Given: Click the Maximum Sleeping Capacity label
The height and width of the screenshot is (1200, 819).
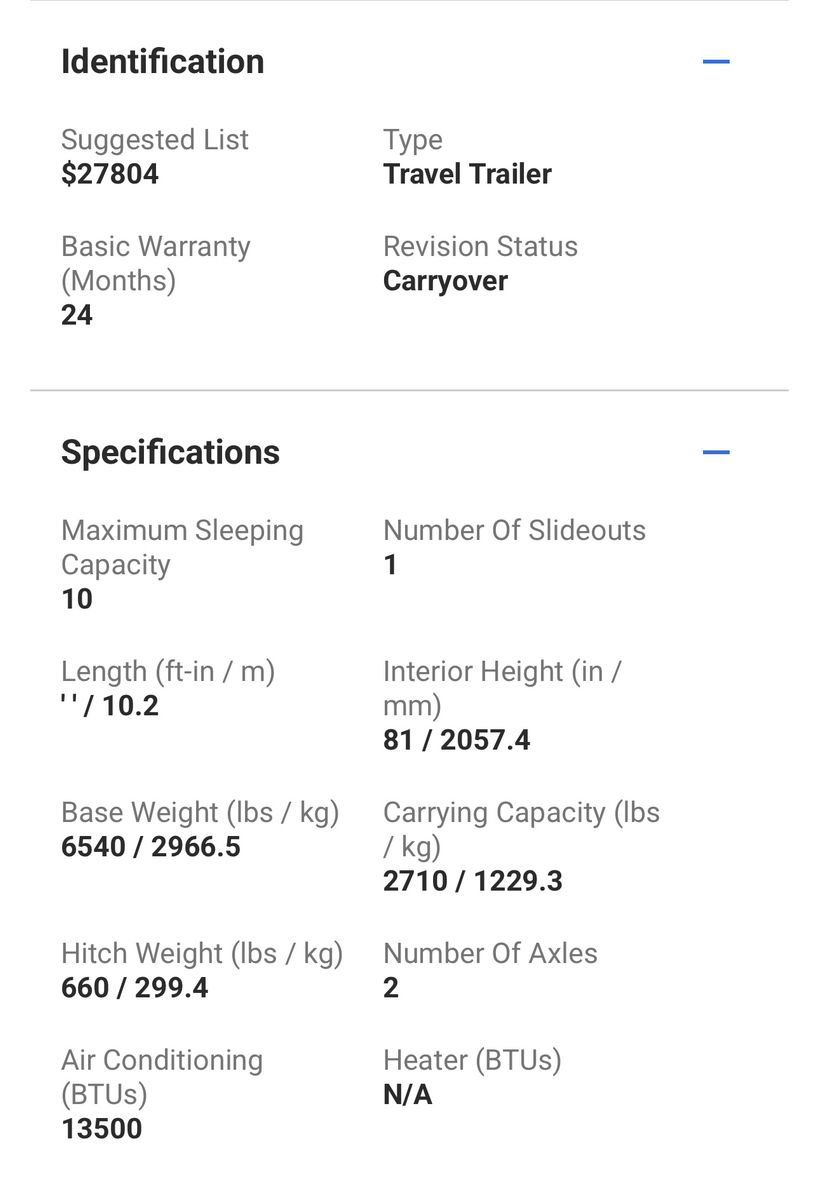Looking at the screenshot, I should (182, 547).
